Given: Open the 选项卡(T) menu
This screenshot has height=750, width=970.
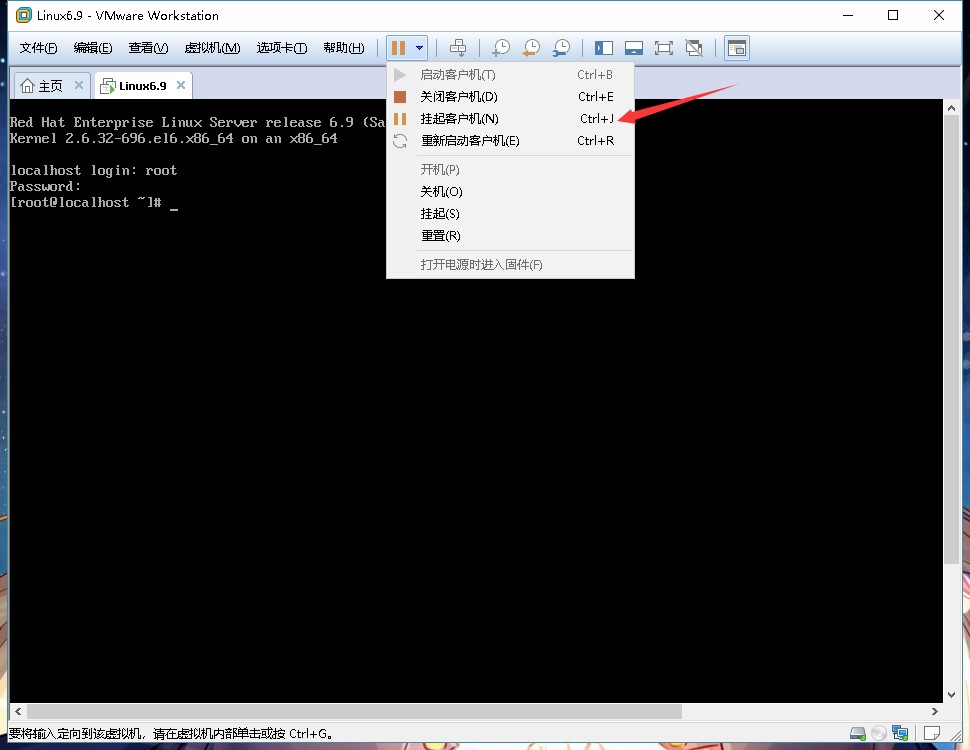Looking at the screenshot, I should pyautogui.click(x=282, y=48).
